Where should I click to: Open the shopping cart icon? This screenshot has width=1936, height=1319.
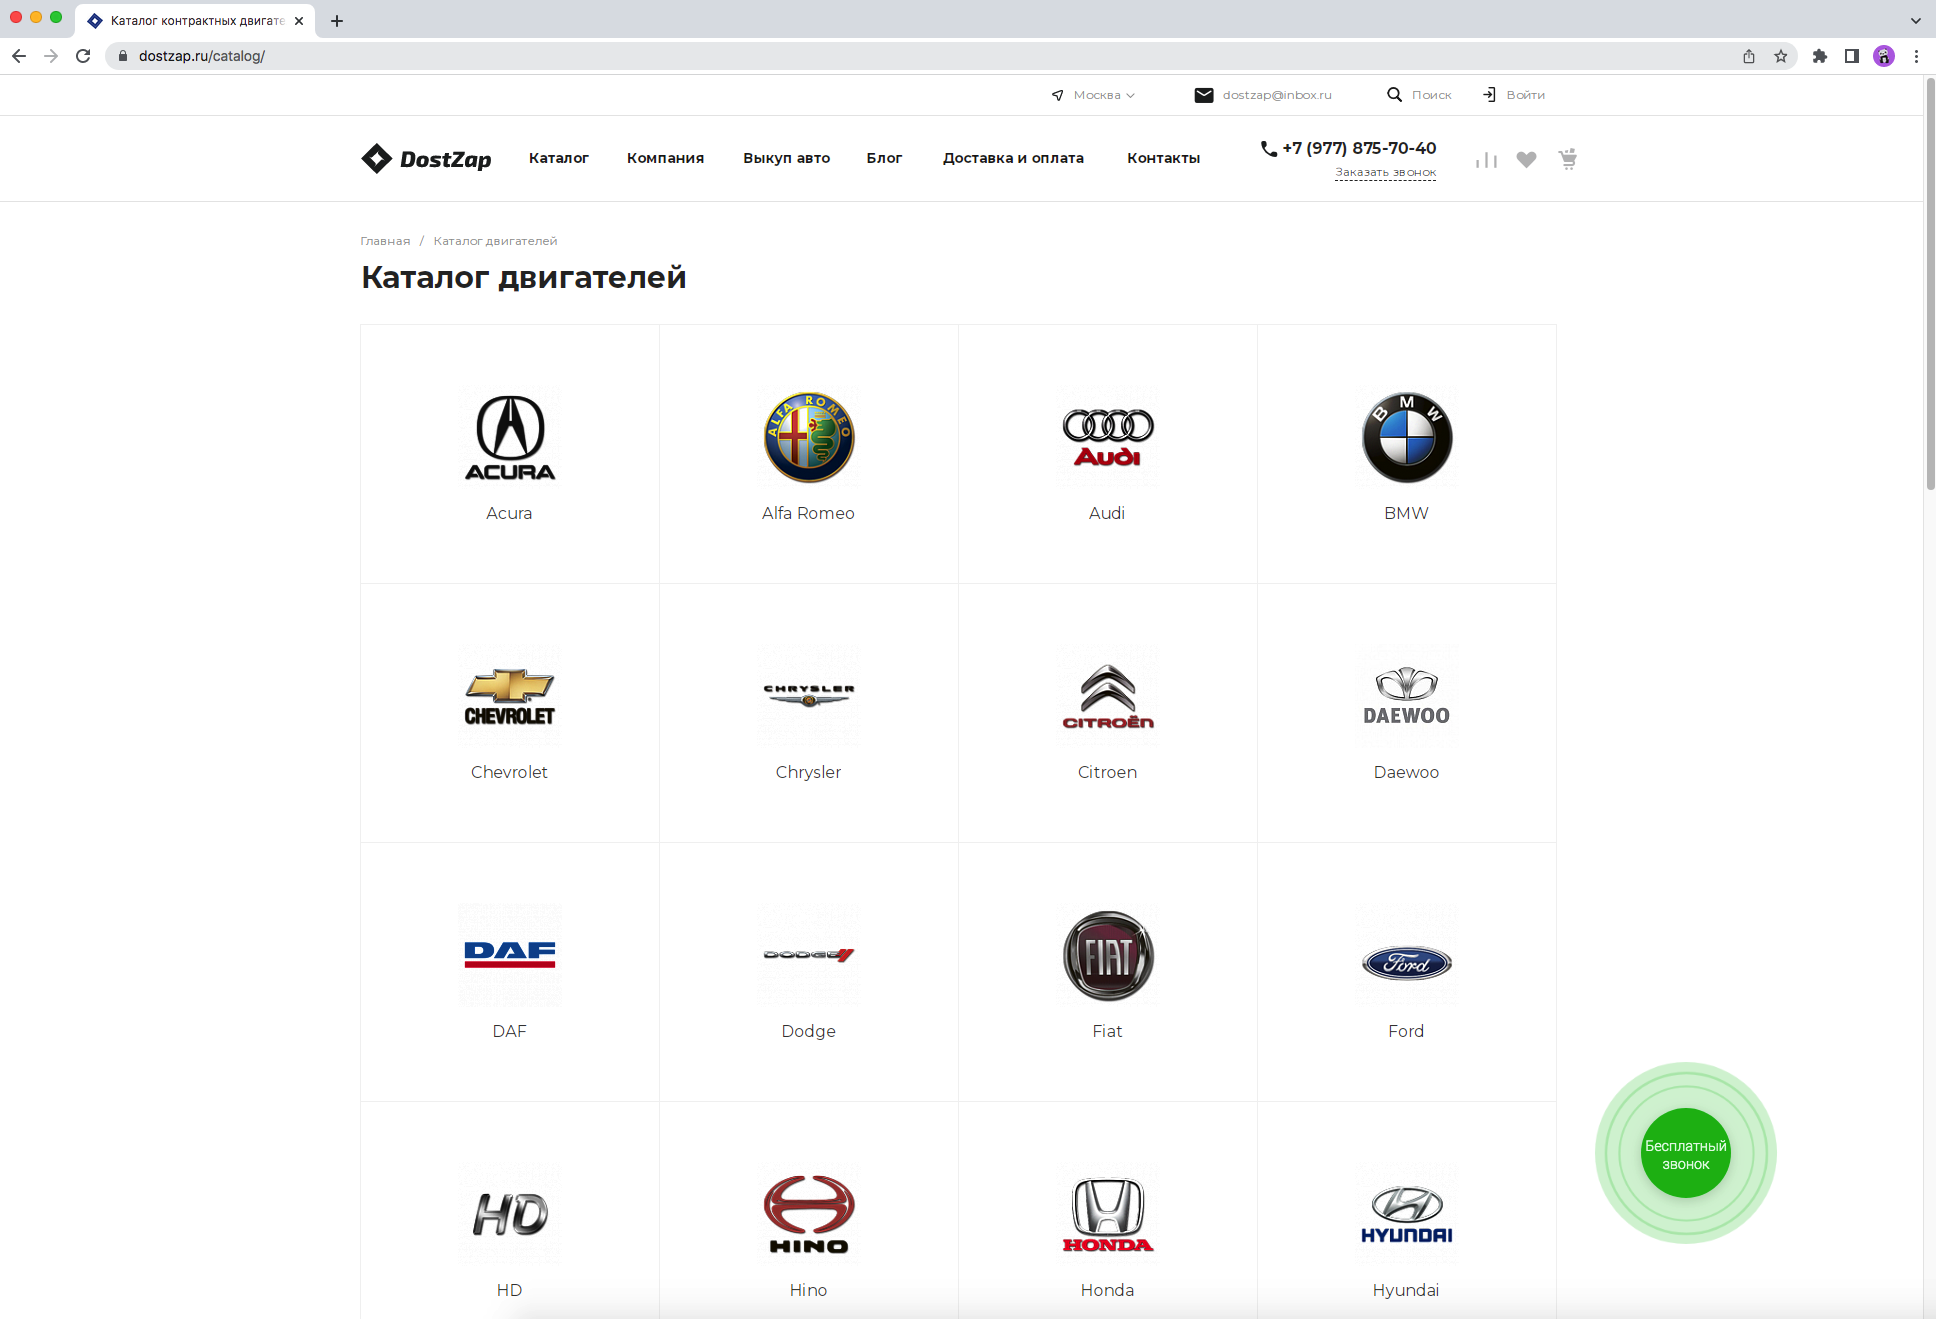(1567, 159)
